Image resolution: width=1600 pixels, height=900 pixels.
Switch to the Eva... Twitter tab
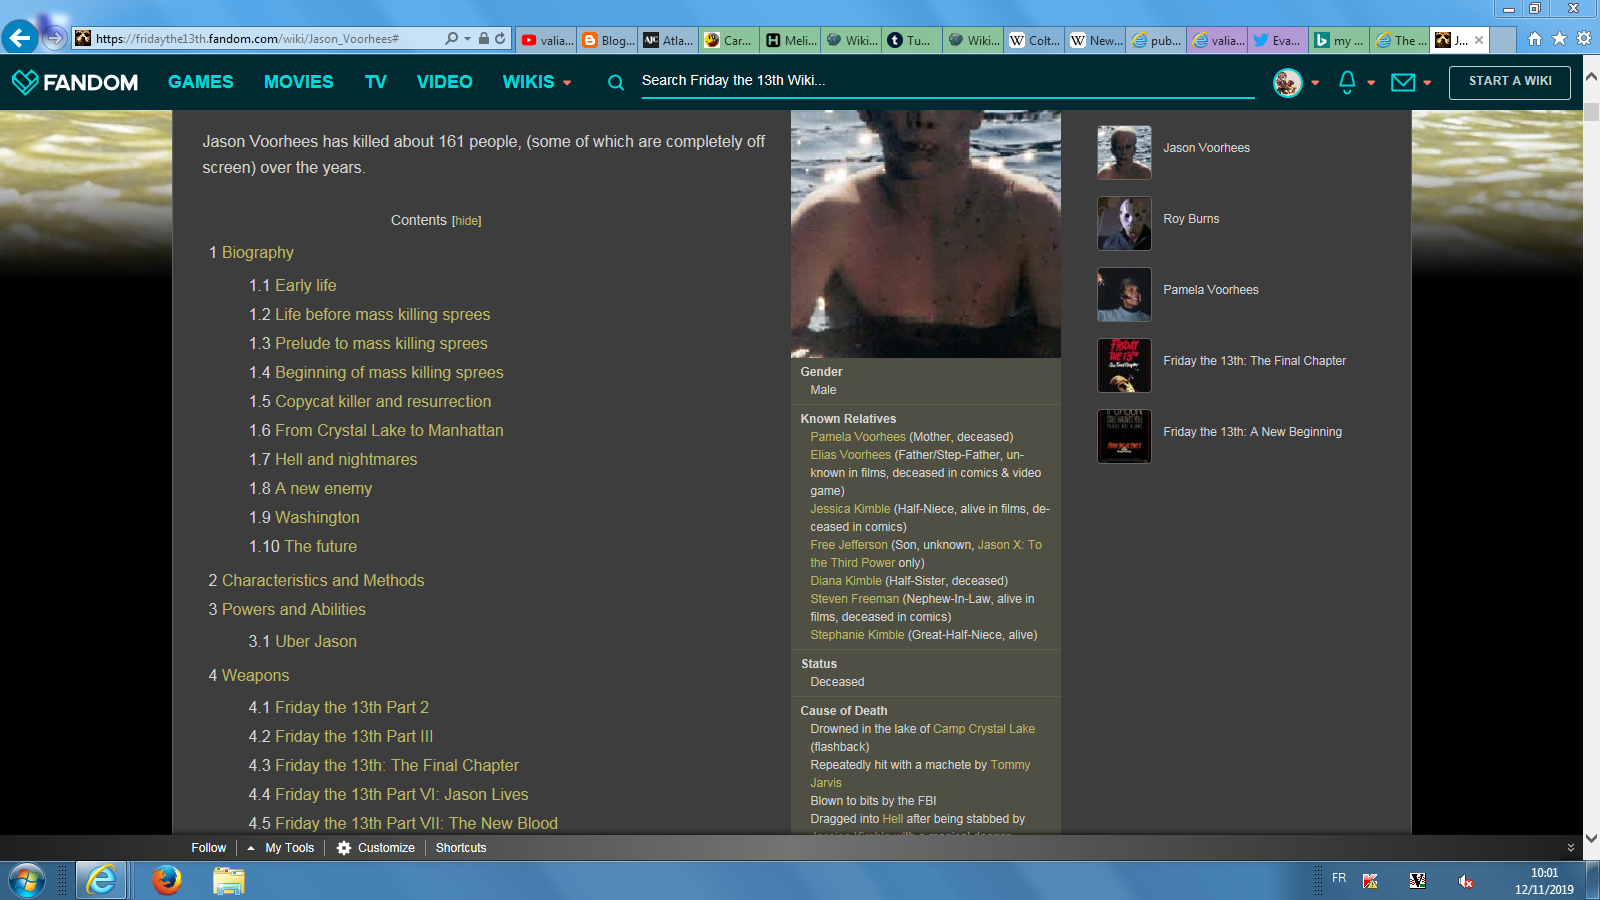[1277, 40]
